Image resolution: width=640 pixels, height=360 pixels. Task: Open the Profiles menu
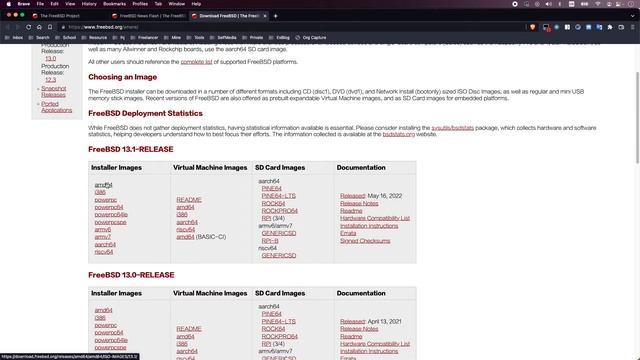tap(140, 4)
